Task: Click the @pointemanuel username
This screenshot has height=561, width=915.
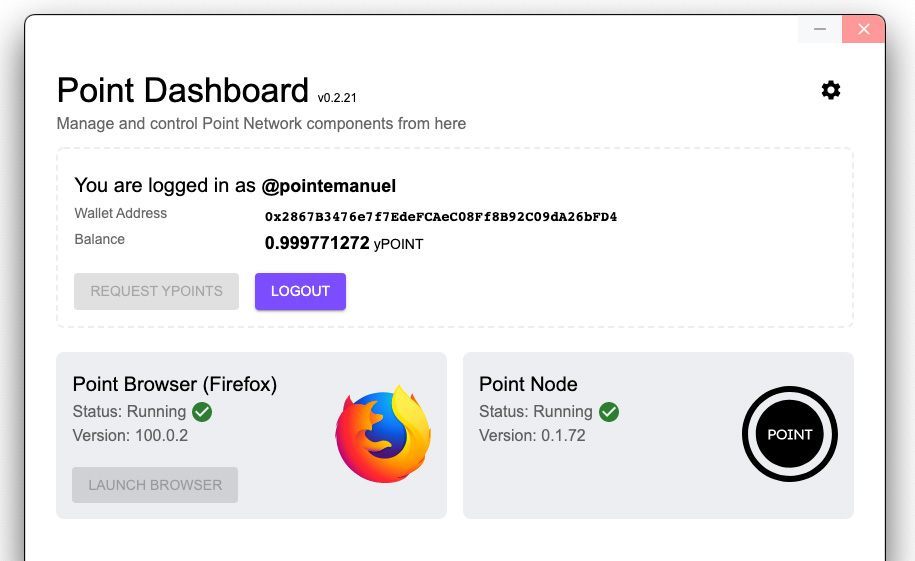Action: 329,186
